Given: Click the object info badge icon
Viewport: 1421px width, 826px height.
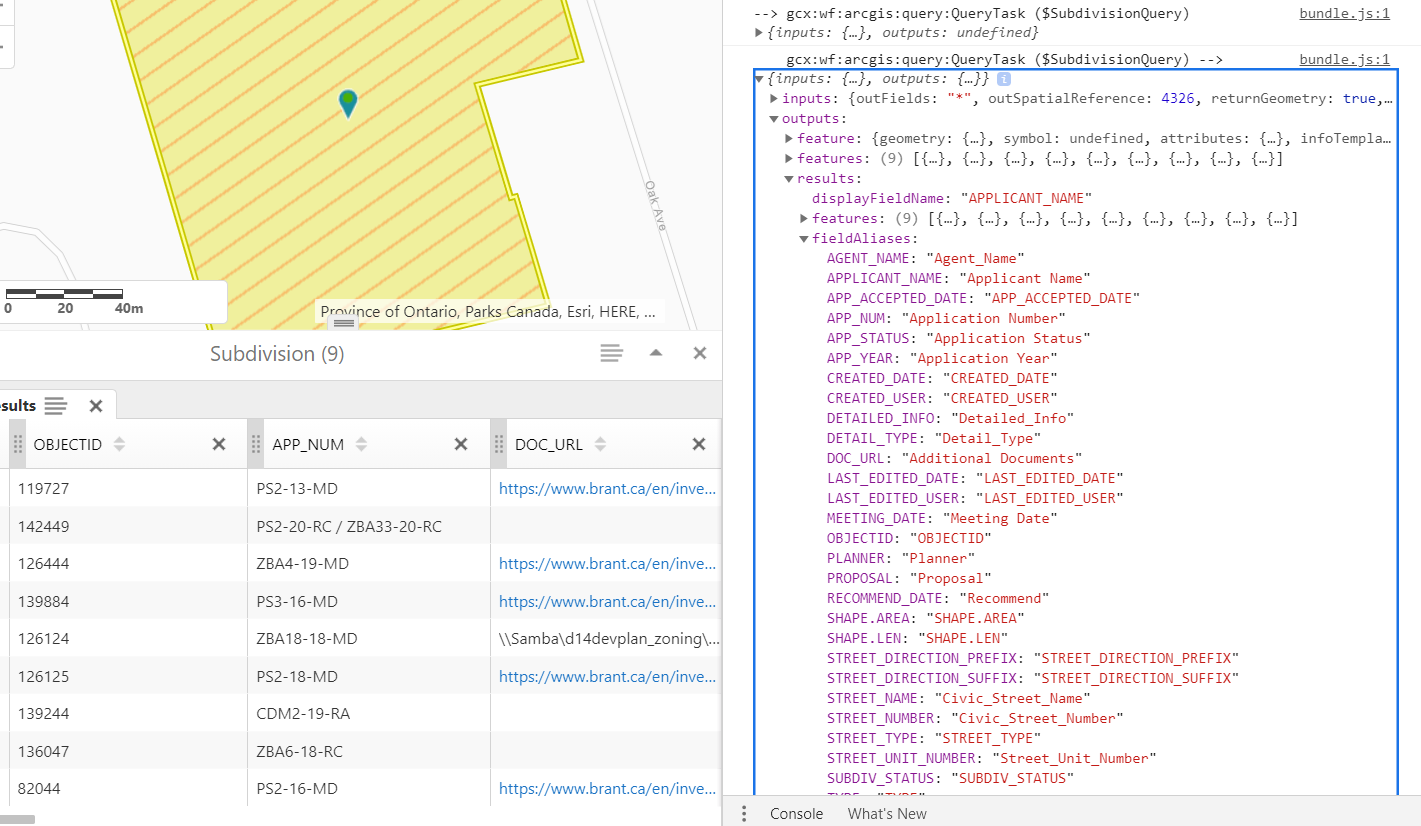Looking at the screenshot, I should click(x=1003, y=79).
